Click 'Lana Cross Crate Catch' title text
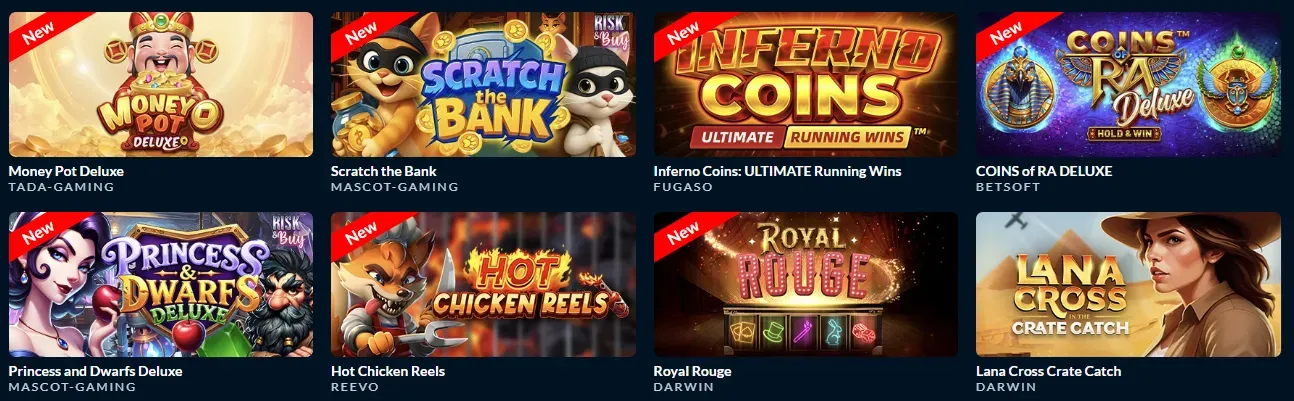Image resolution: width=1294 pixels, height=401 pixels. (1049, 371)
